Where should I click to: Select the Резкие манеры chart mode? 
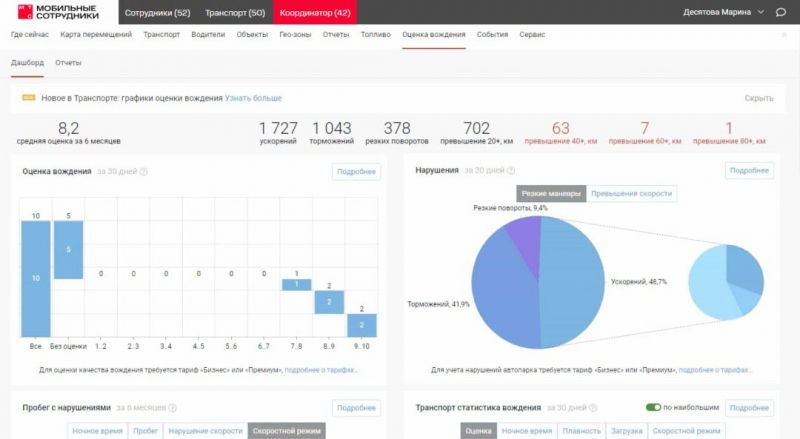click(x=550, y=193)
